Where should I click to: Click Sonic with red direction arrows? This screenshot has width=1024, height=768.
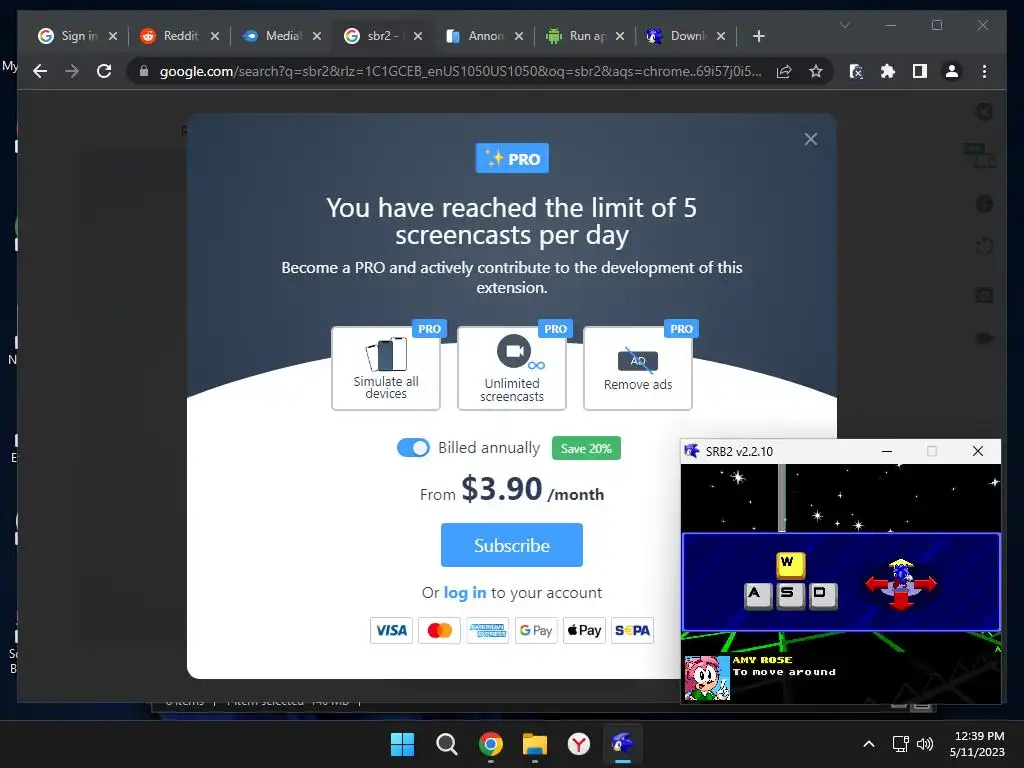pyautogui.click(x=901, y=584)
